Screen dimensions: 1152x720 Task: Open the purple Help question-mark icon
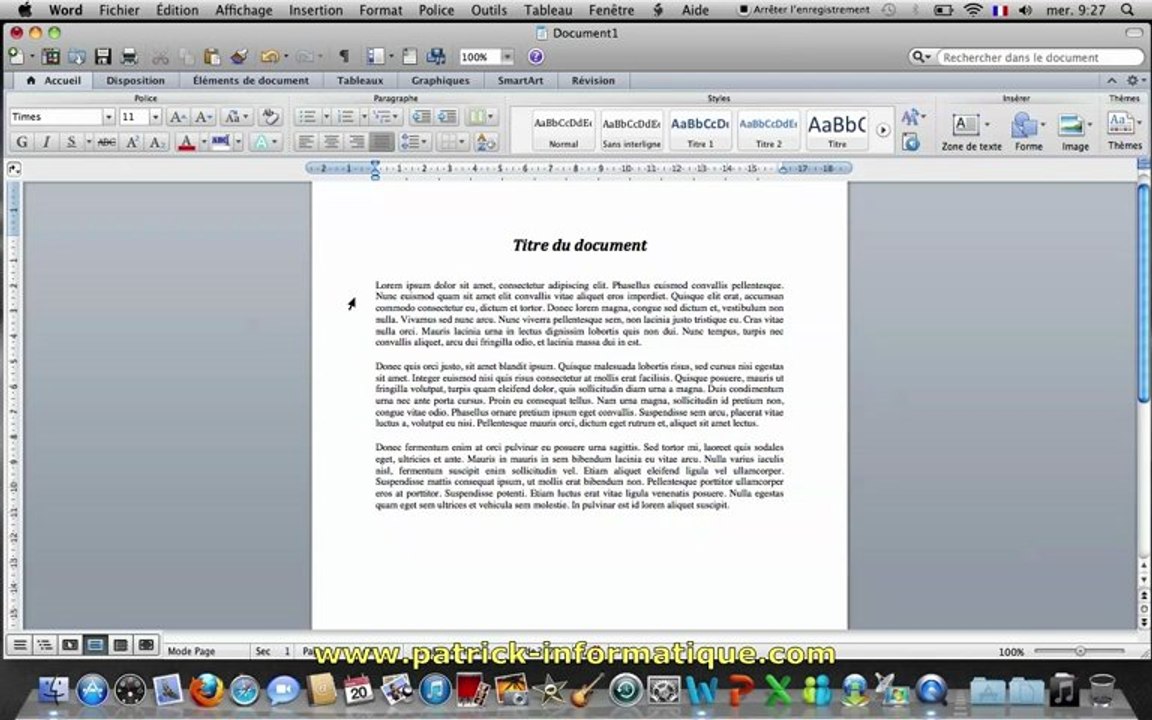536,57
